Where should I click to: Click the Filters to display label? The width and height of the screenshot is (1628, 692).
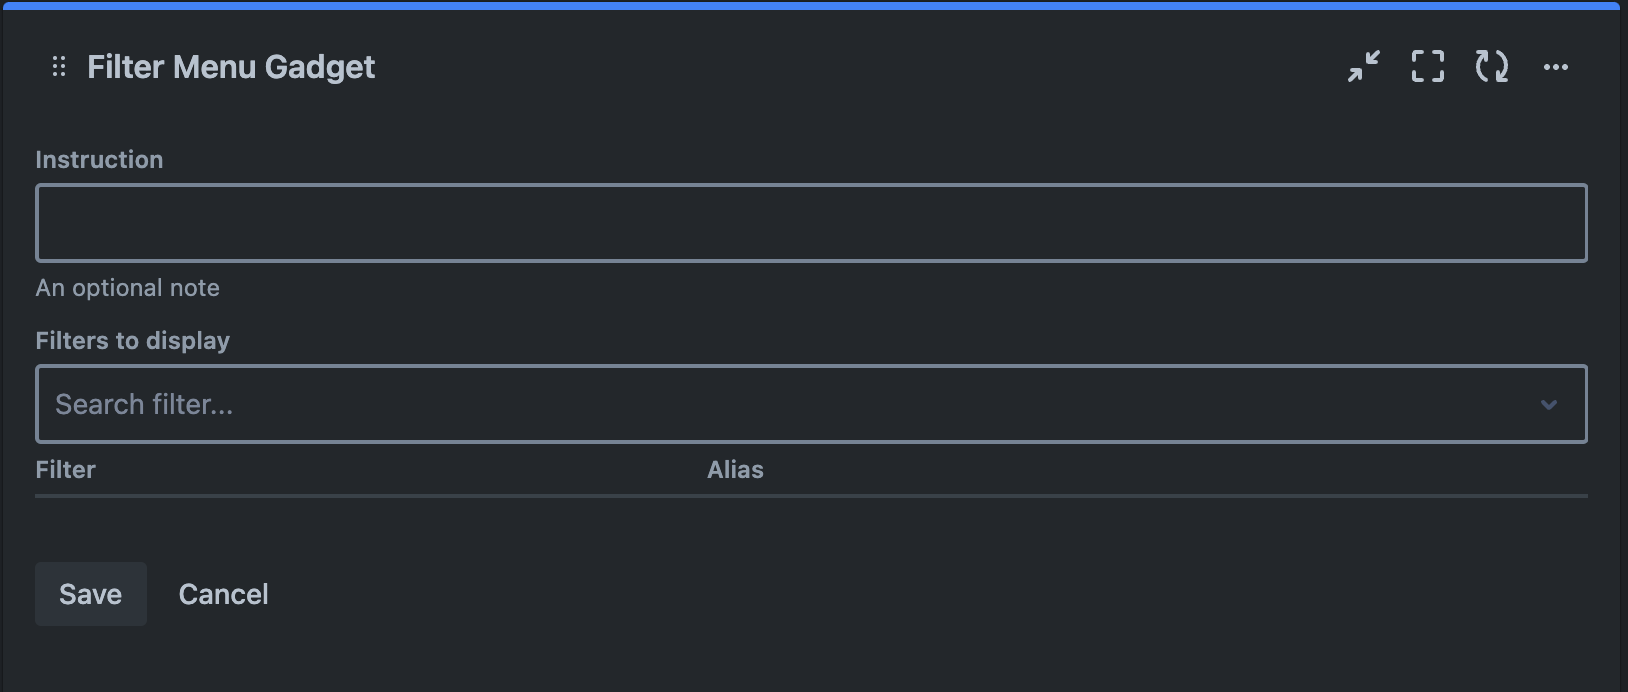click(132, 340)
